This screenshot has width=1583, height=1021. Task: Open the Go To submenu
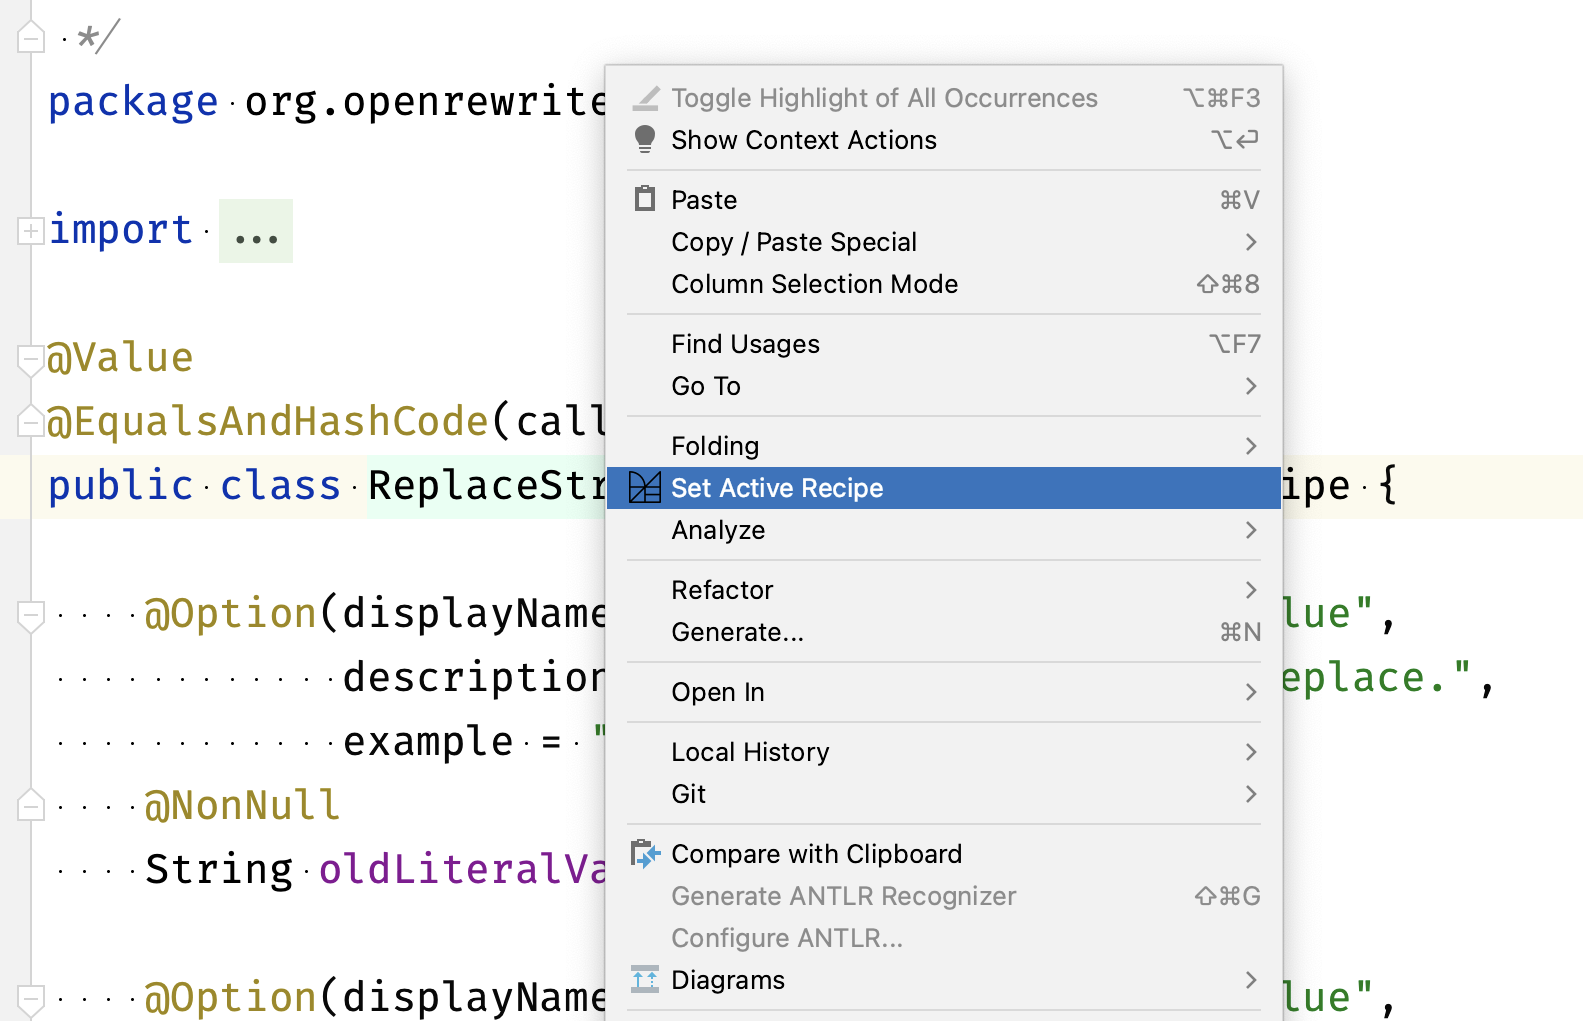(x=944, y=386)
